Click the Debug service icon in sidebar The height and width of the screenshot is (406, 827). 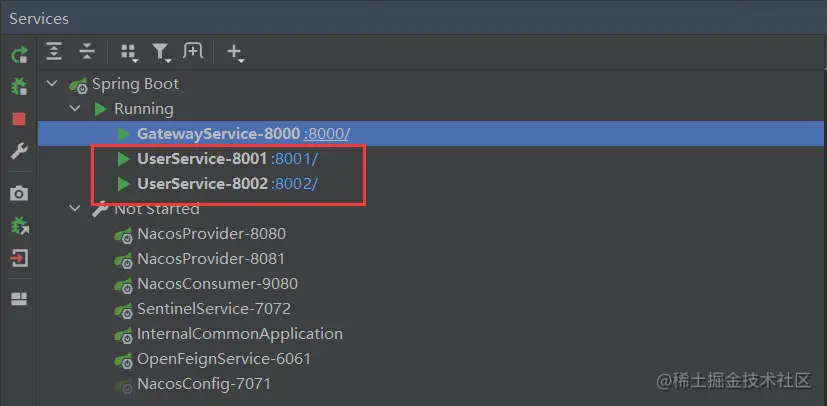click(x=19, y=86)
